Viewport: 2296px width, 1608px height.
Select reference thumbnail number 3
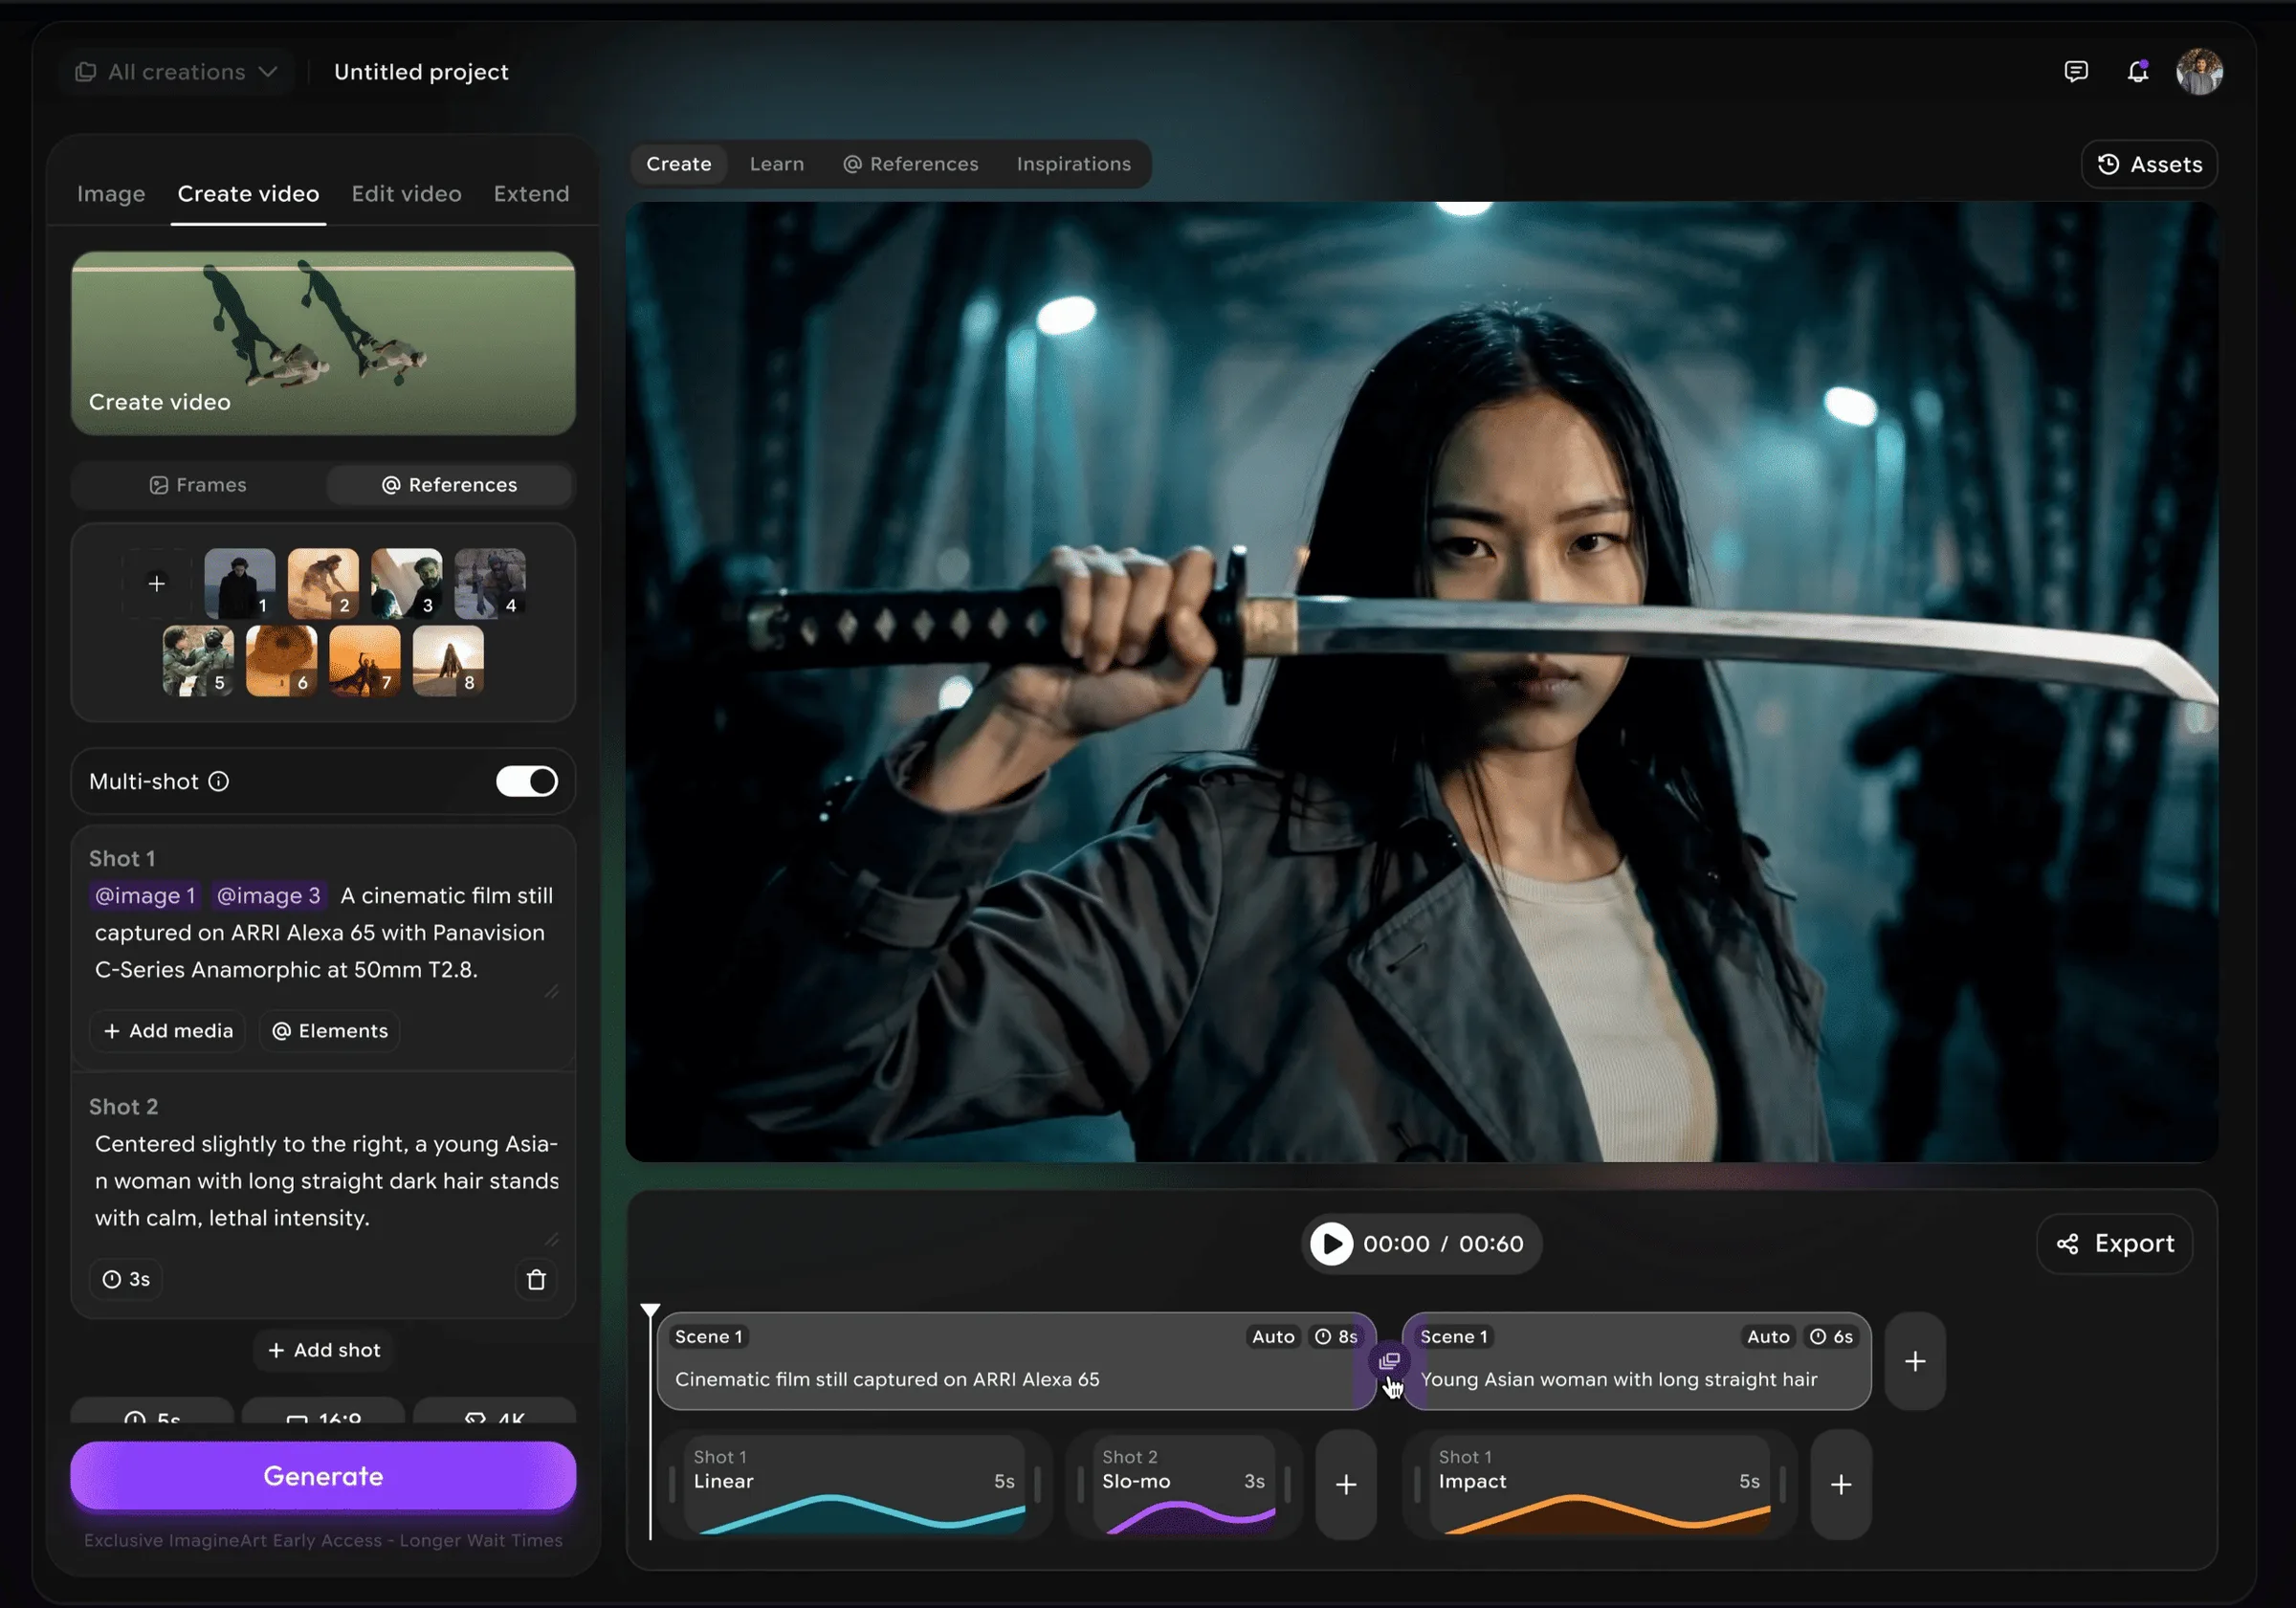pyautogui.click(x=406, y=583)
